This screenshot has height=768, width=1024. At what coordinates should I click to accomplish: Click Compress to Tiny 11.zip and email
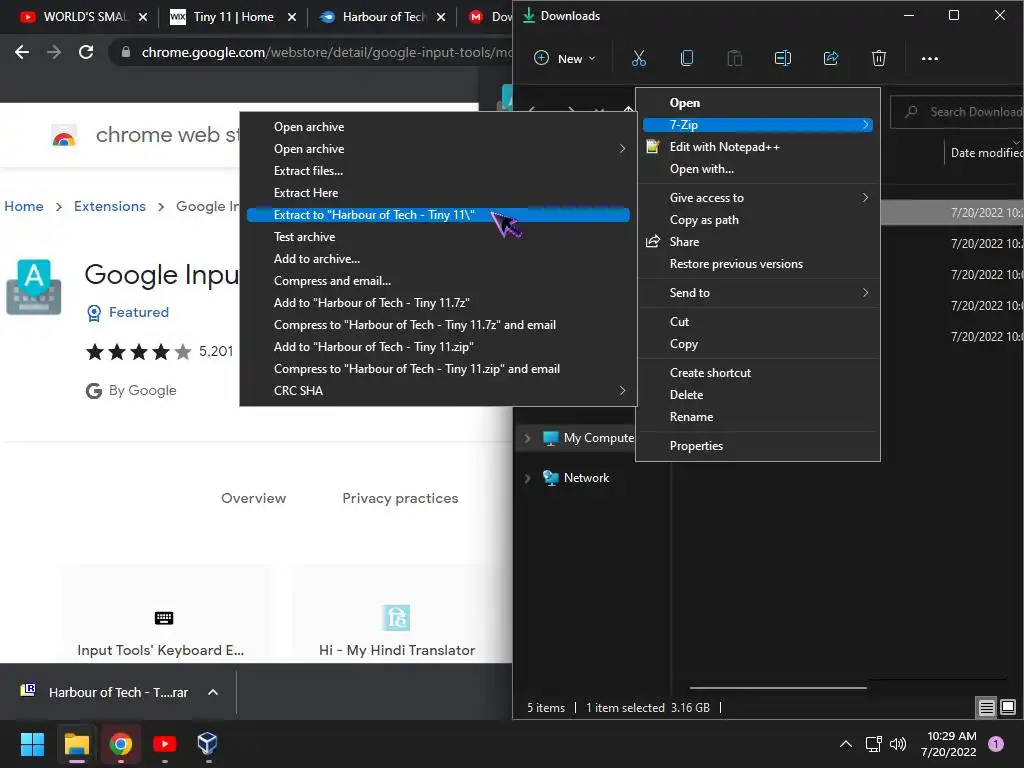(x=438, y=369)
